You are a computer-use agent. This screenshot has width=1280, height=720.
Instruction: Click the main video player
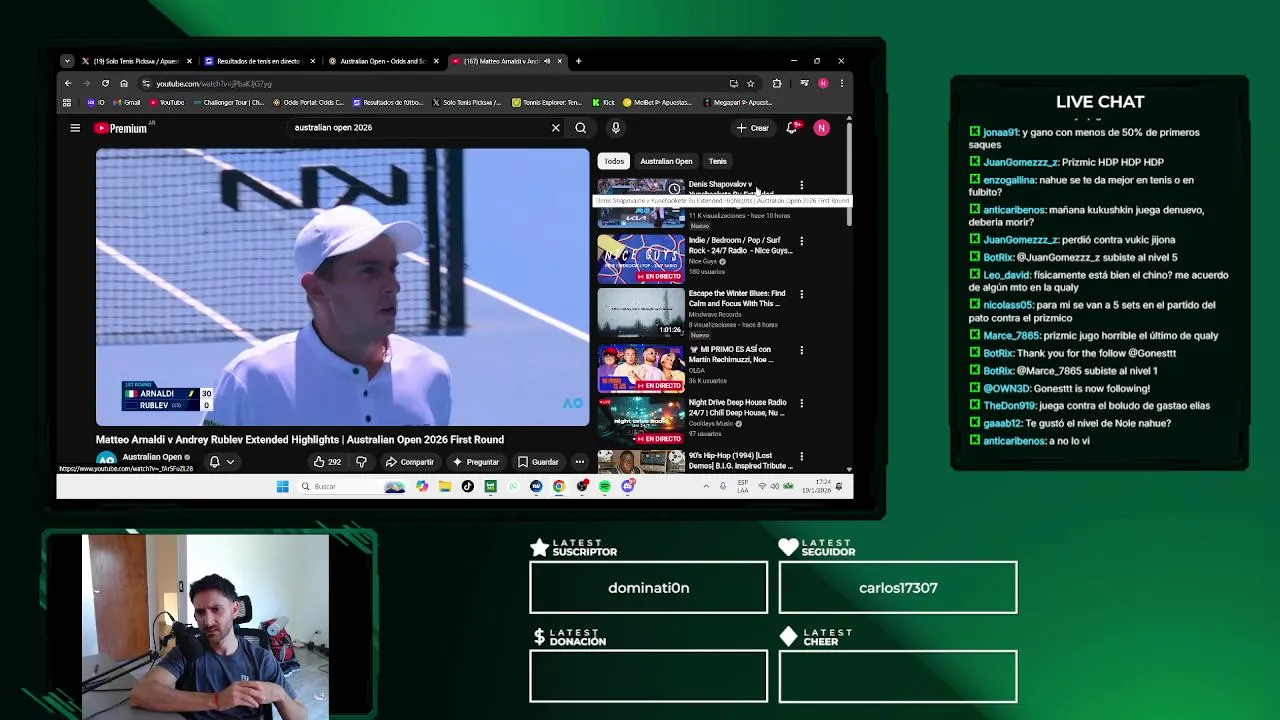pyautogui.click(x=342, y=287)
